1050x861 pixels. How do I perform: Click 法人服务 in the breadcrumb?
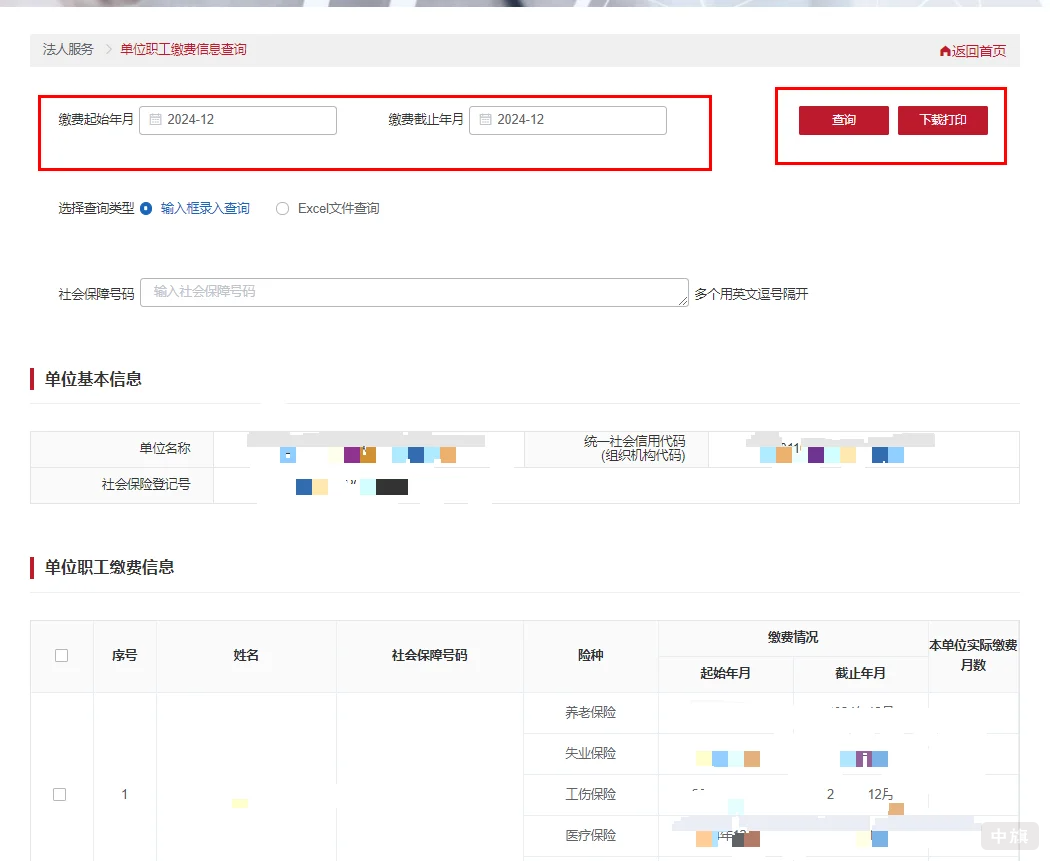pyautogui.click(x=66, y=49)
